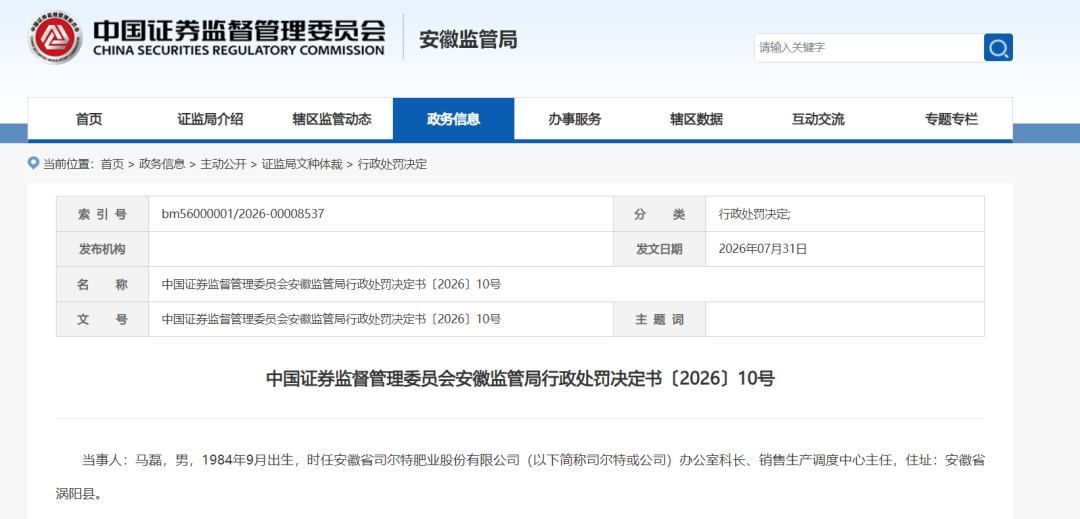The height and width of the screenshot is (519, 1080).
Task: Click the 分类 label cell
Action: [x=660, y=214]
